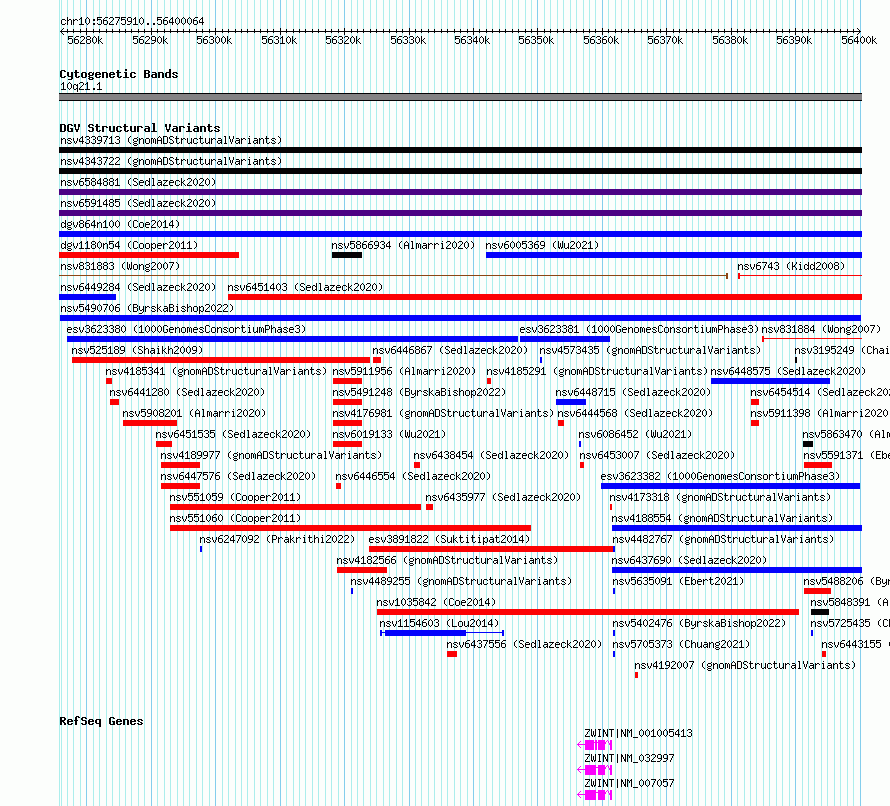The image size is (890, 806).
Task: Click nsv551060 (Cooper2011) label
Action: (x=235, y=518)
